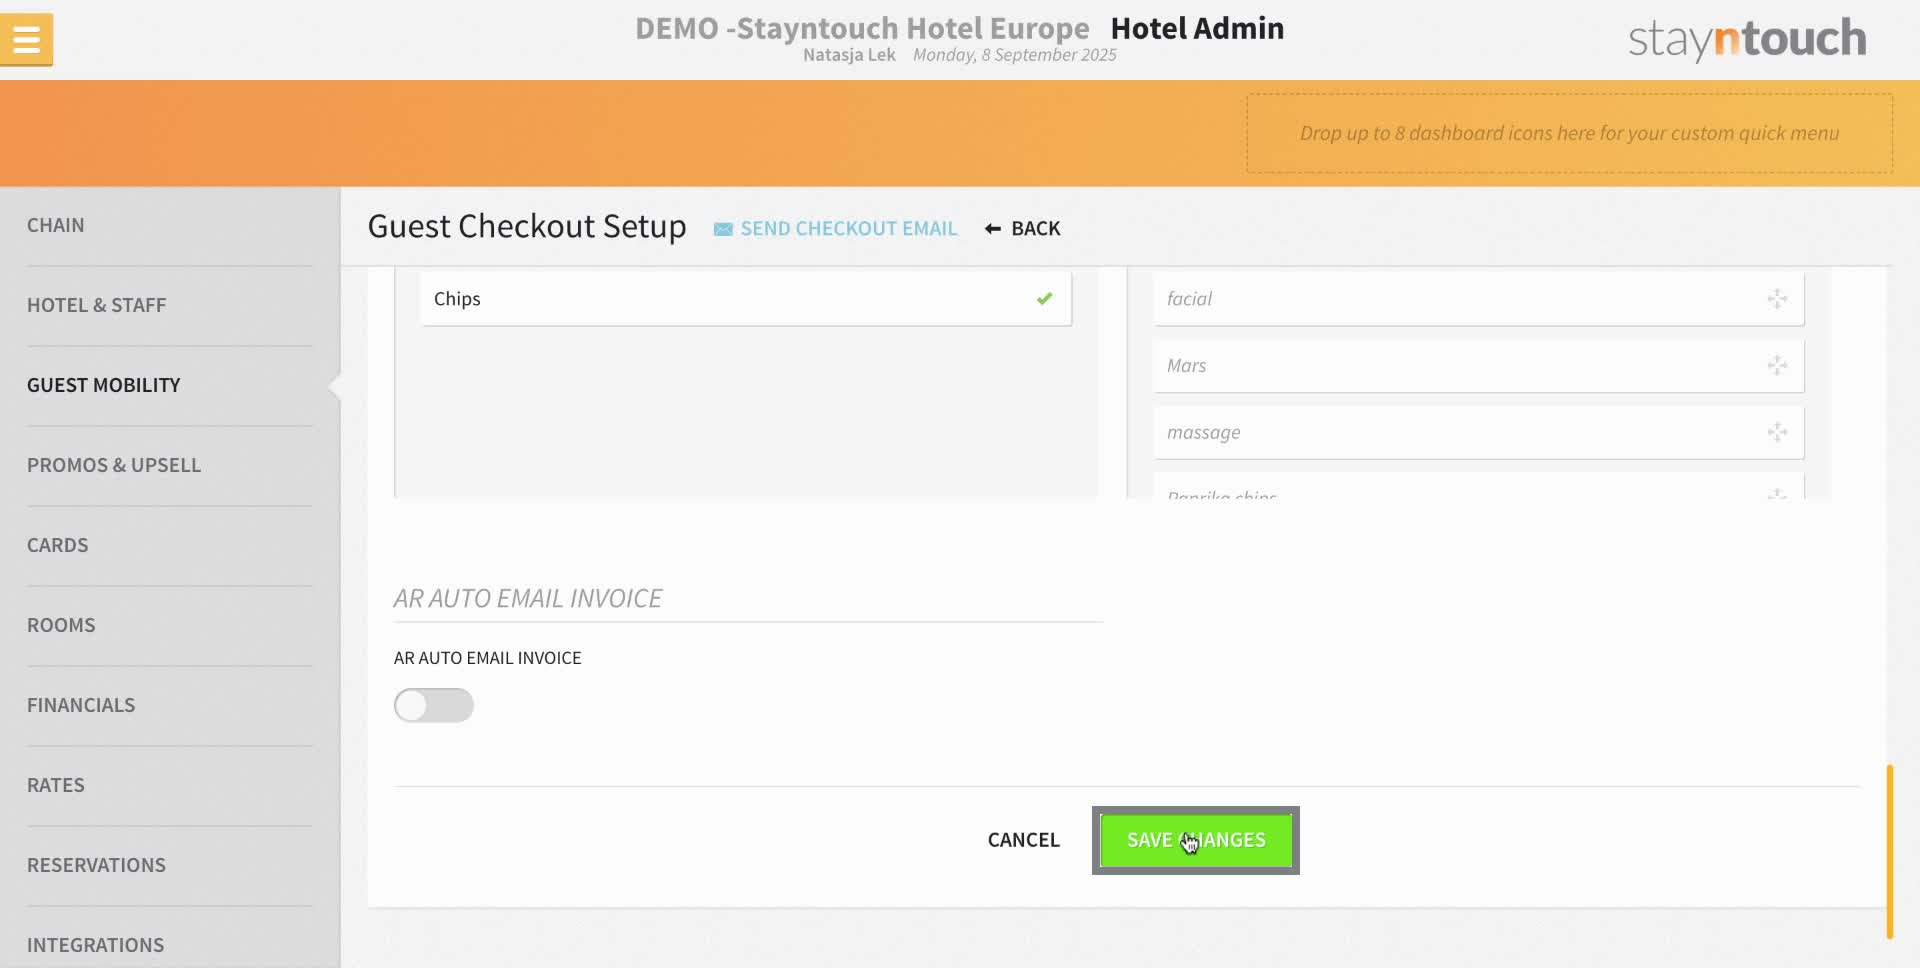This screenshot has width=1920, height=968.
Task: Click the back arrow icon next to BACK
Action: coord(992,228)
